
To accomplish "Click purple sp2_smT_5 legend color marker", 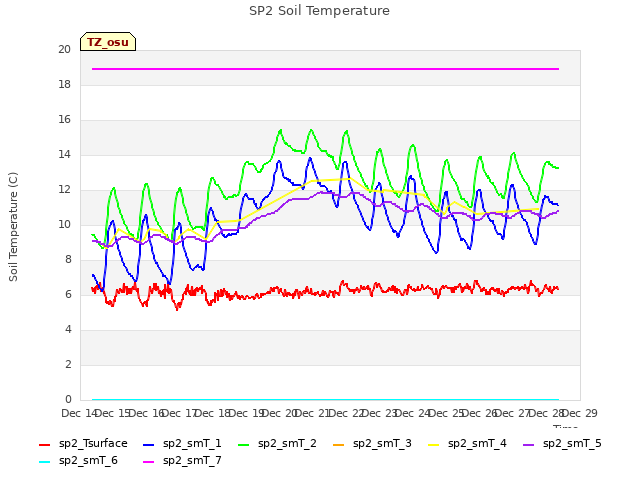I will point(529,444).
